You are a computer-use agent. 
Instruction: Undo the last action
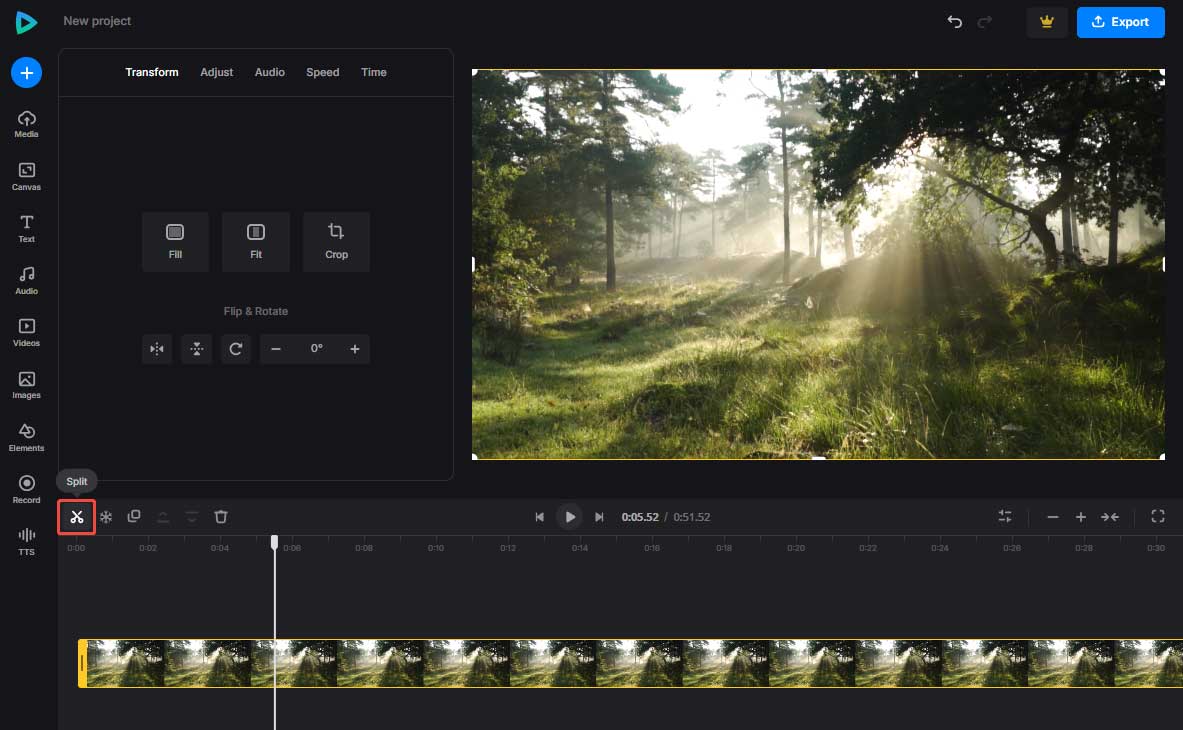point(954,22)
